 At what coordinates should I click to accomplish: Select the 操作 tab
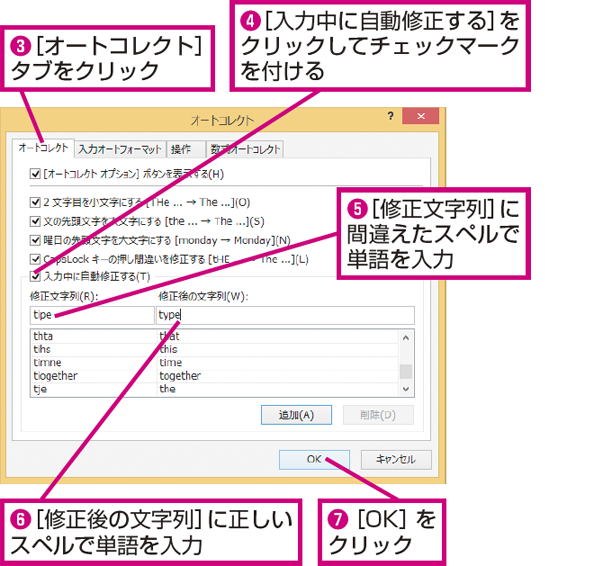[181, 149]
